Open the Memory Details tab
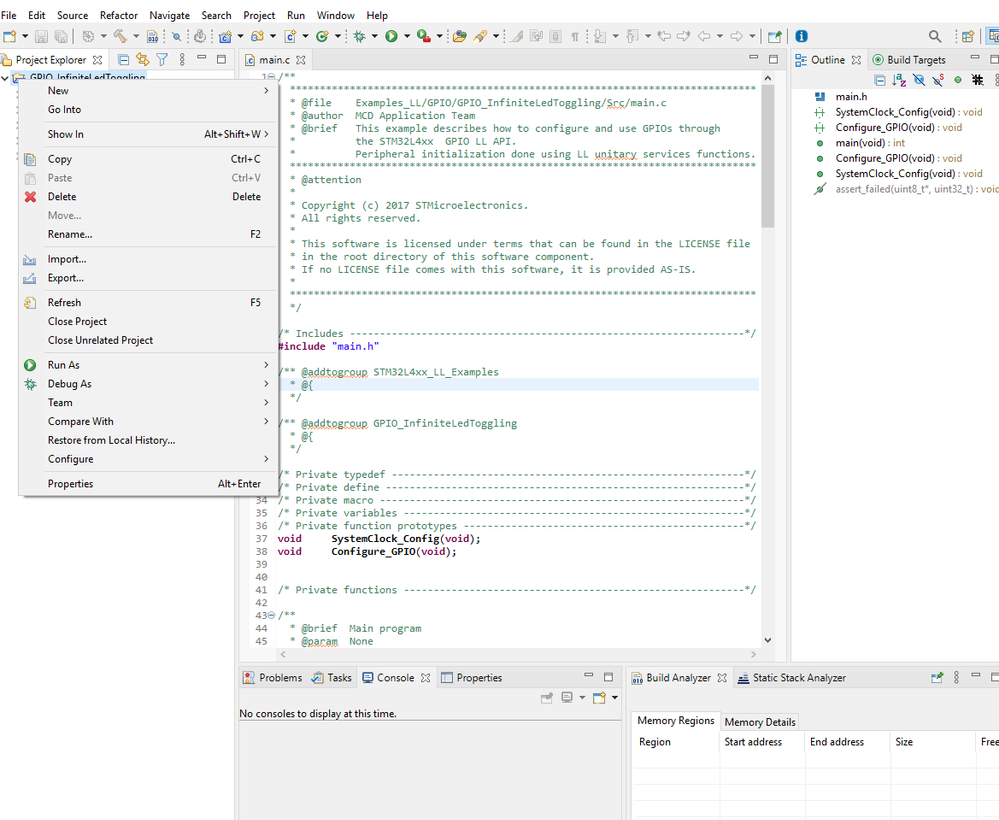 (x=760, y=722)
